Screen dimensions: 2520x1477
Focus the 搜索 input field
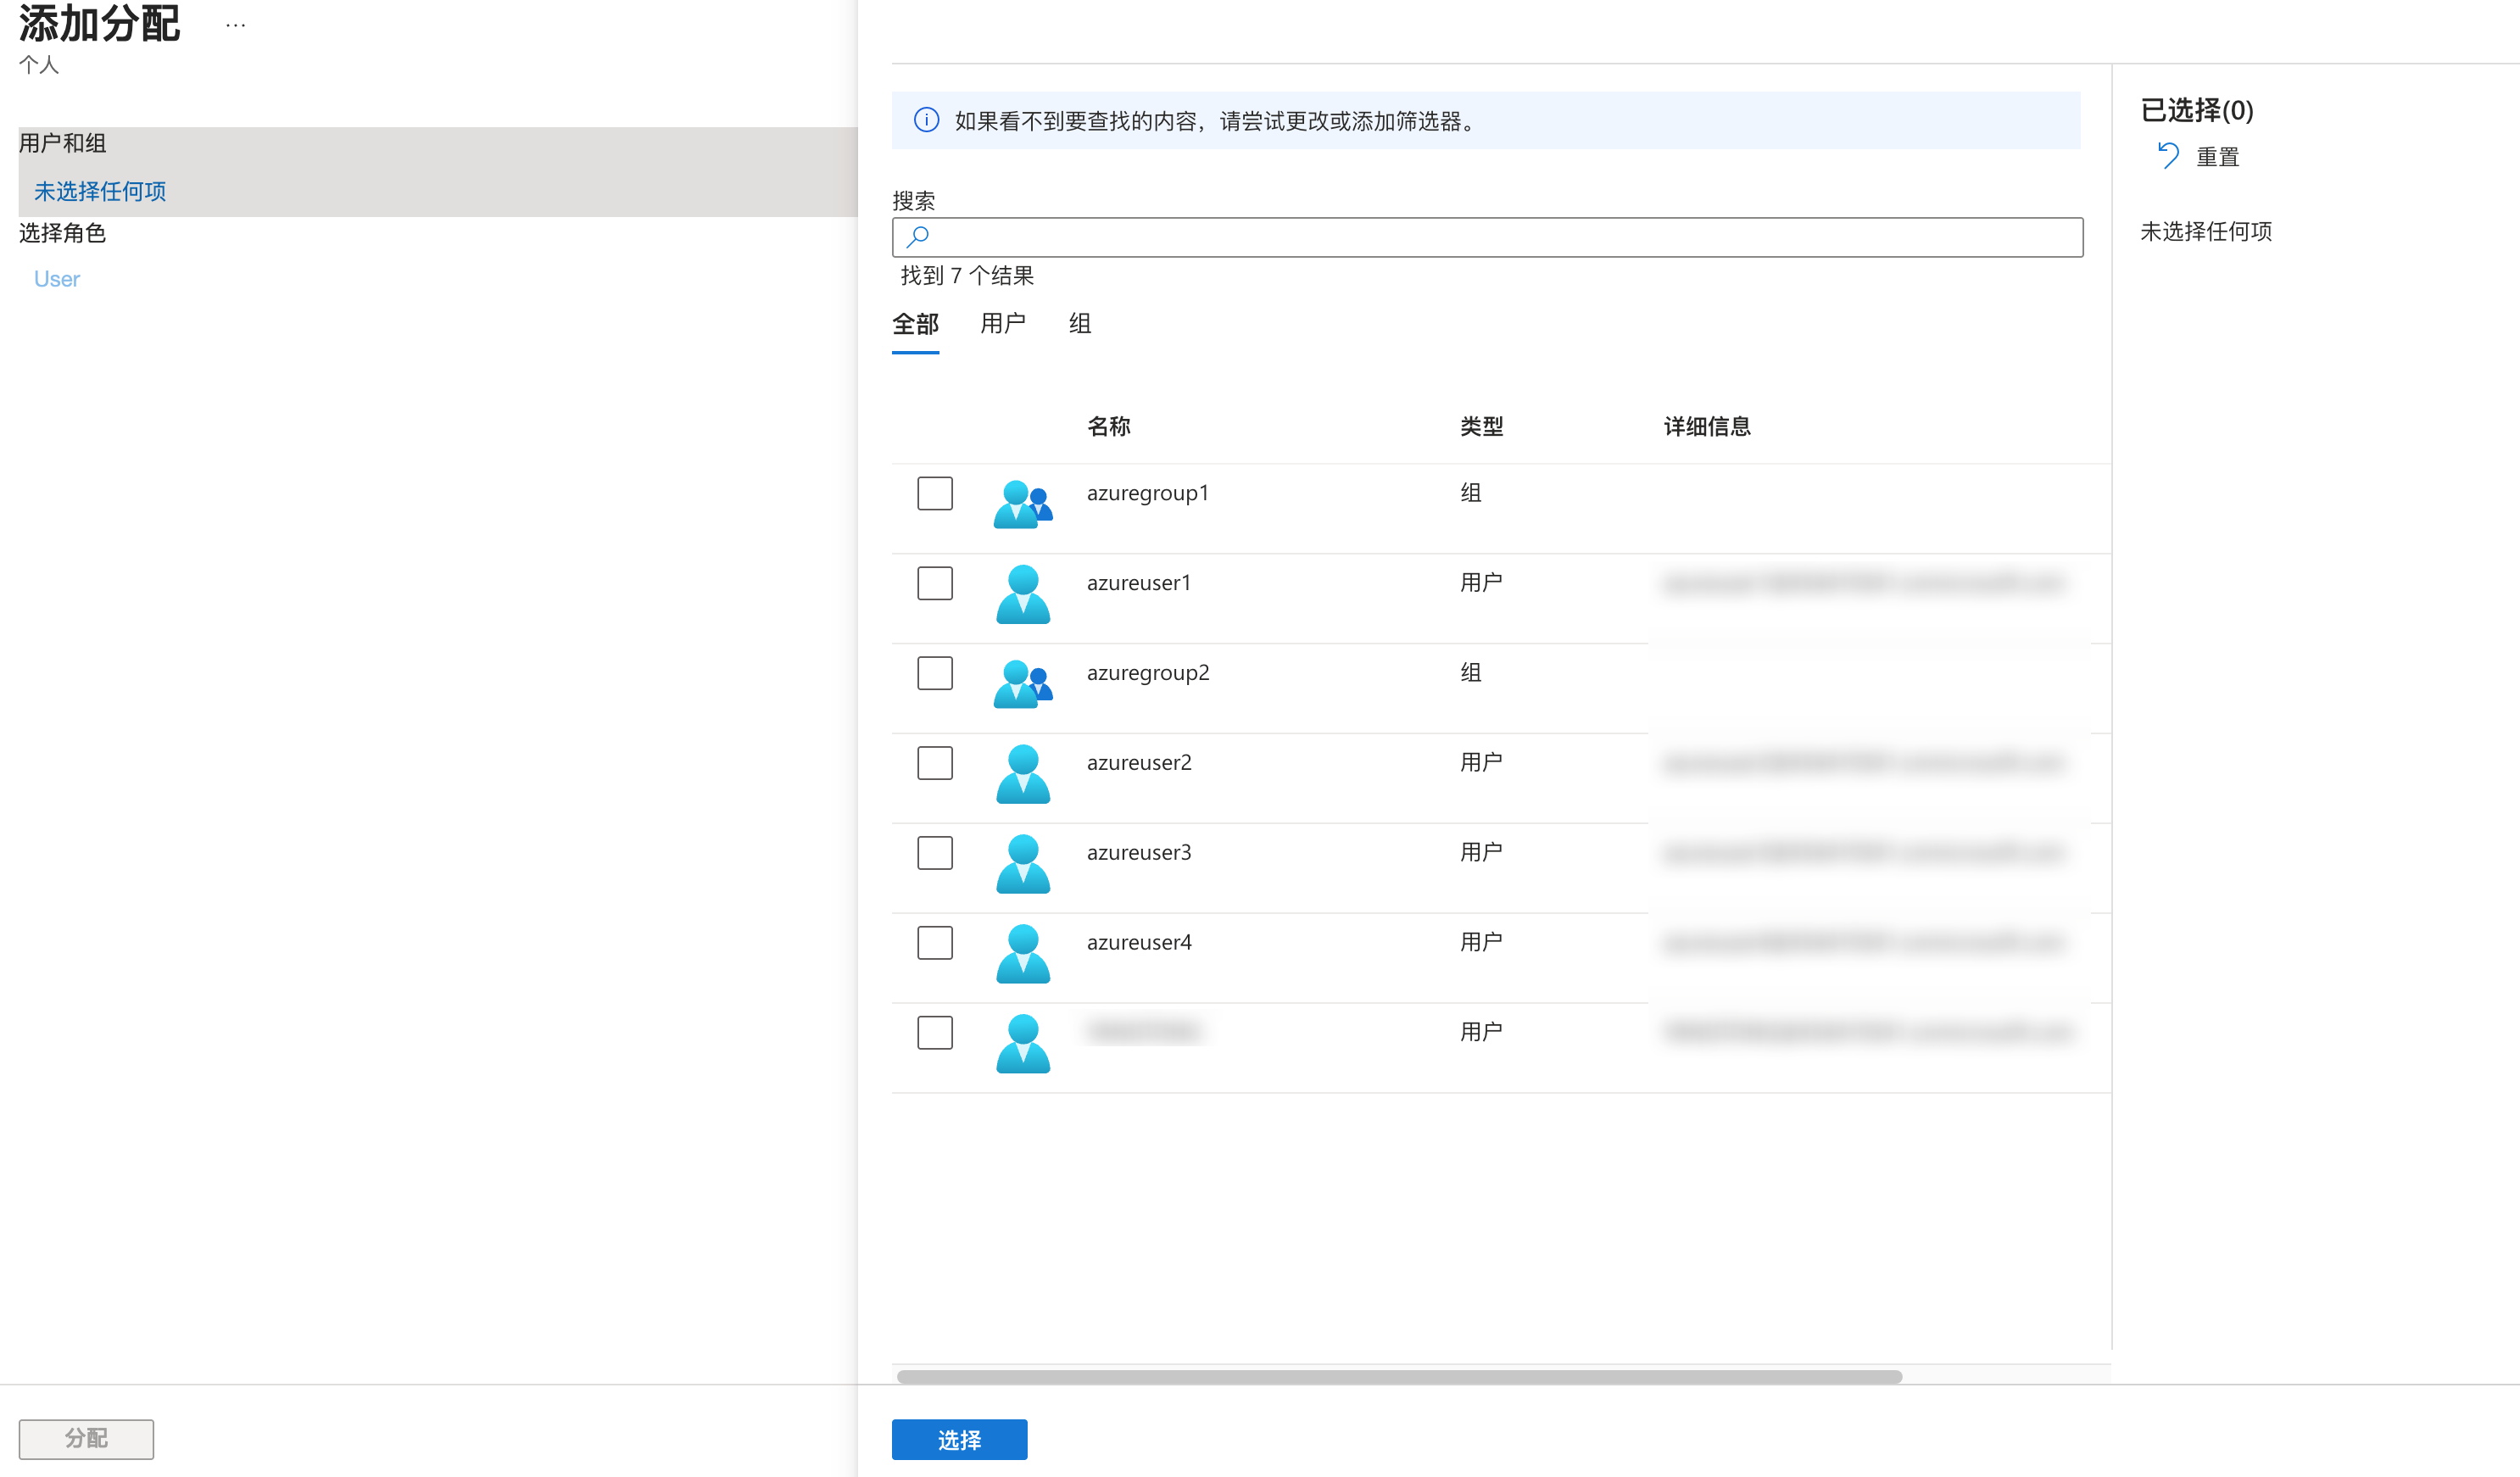[1500, 237]
